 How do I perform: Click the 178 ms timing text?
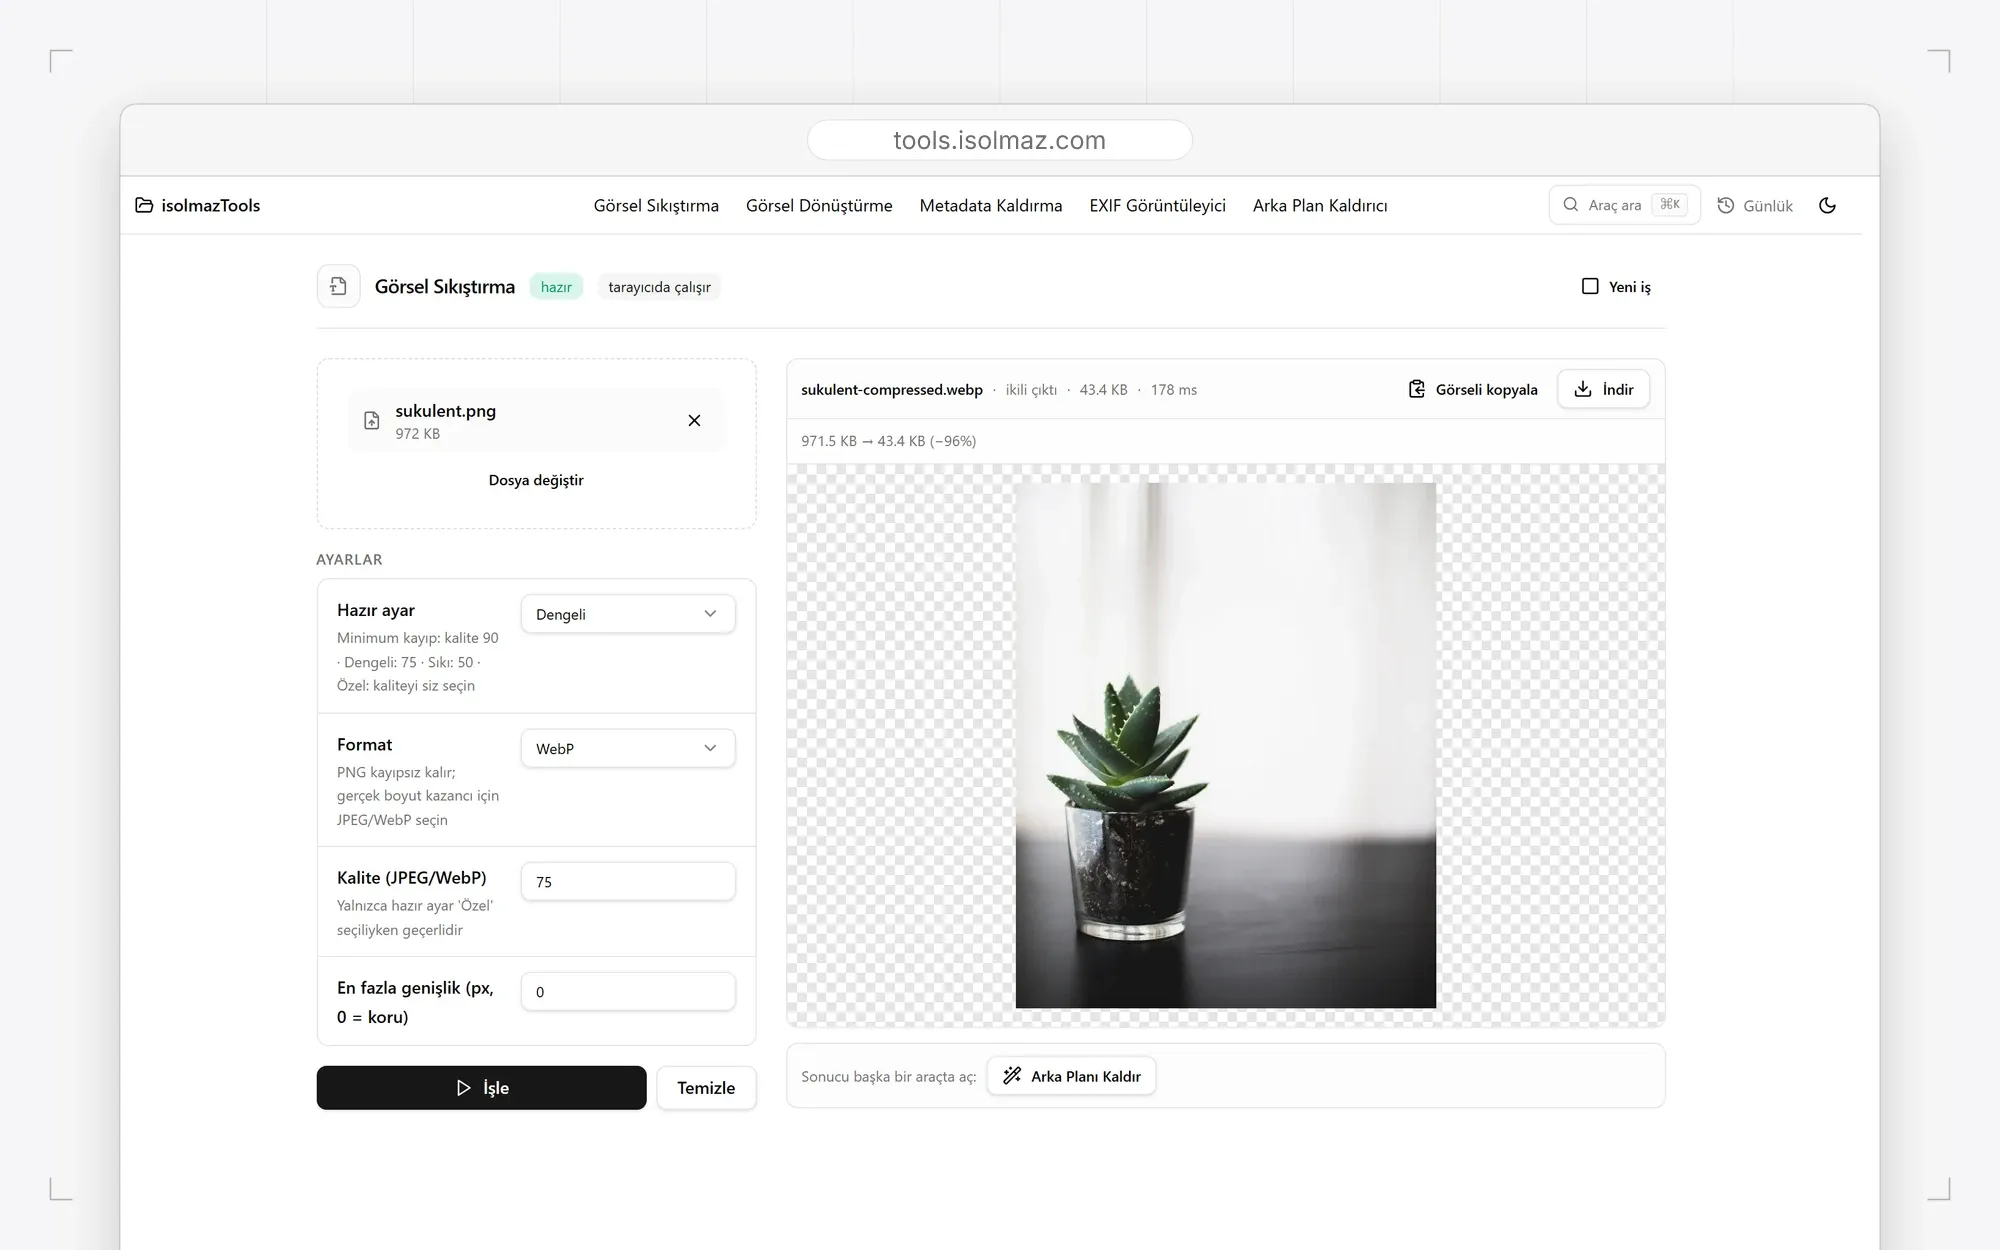[x=1174, y=390]
